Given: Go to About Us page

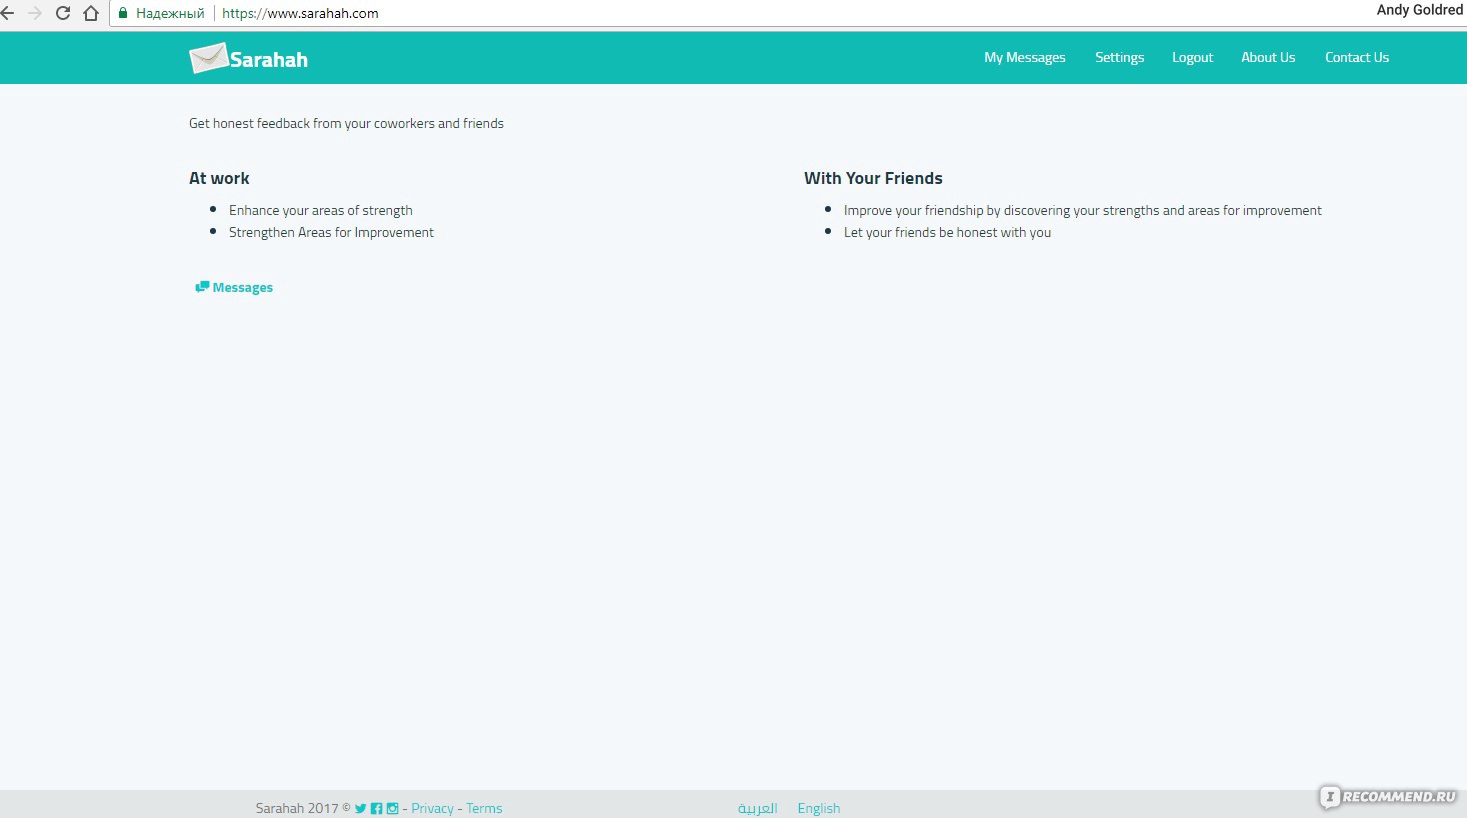Looking at the screenshot, I should (1268, 57).
